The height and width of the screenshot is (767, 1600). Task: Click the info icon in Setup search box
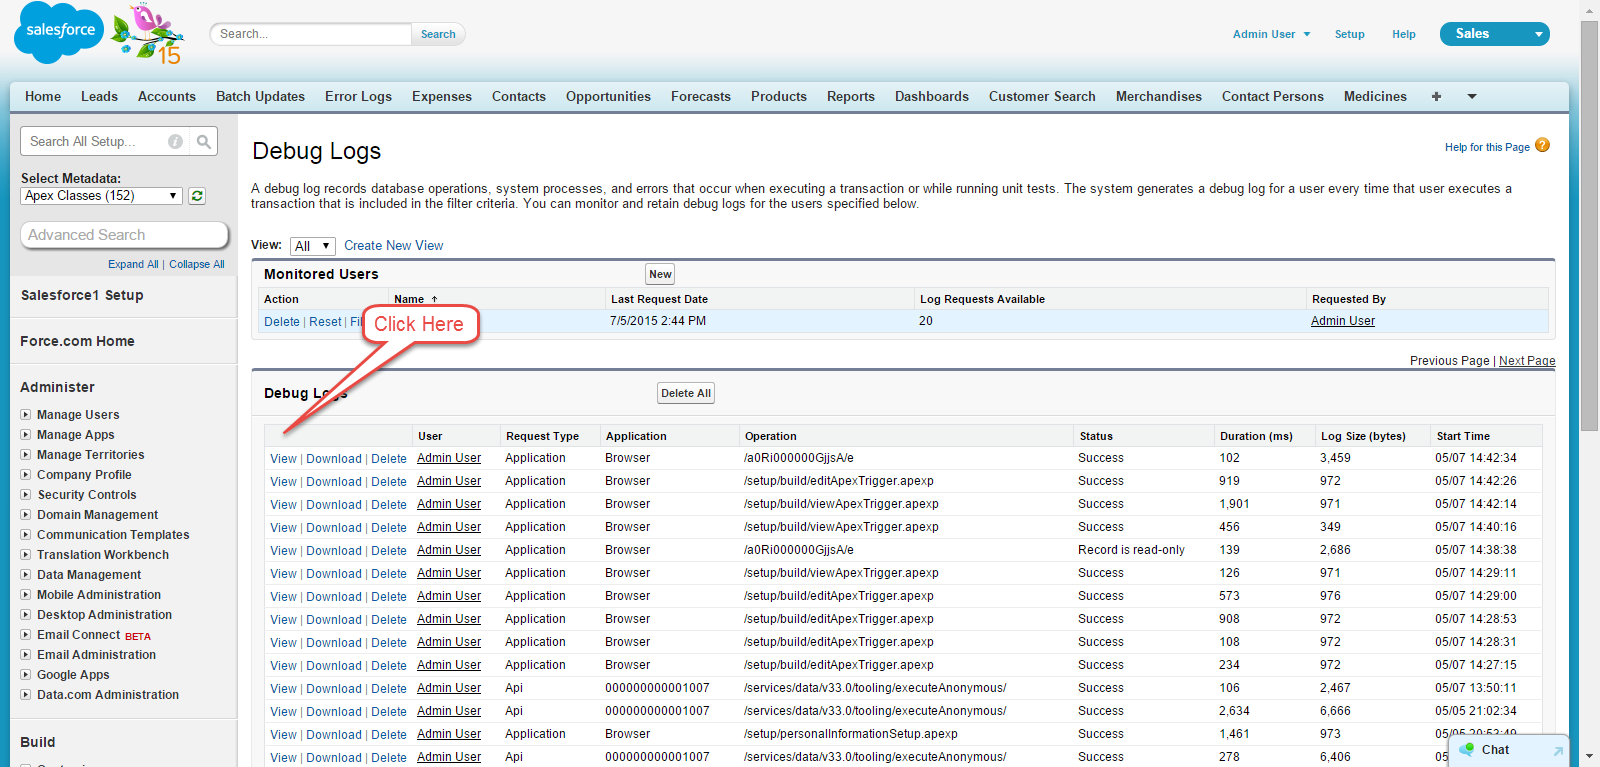[x=175, y=142]
